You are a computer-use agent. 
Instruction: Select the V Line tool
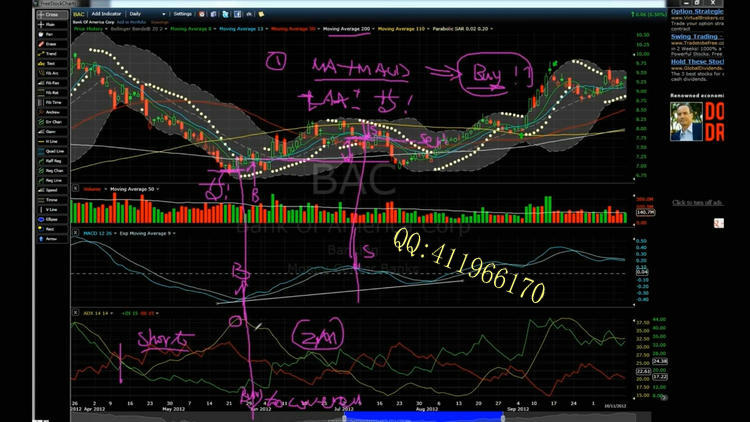click(52, 210)
